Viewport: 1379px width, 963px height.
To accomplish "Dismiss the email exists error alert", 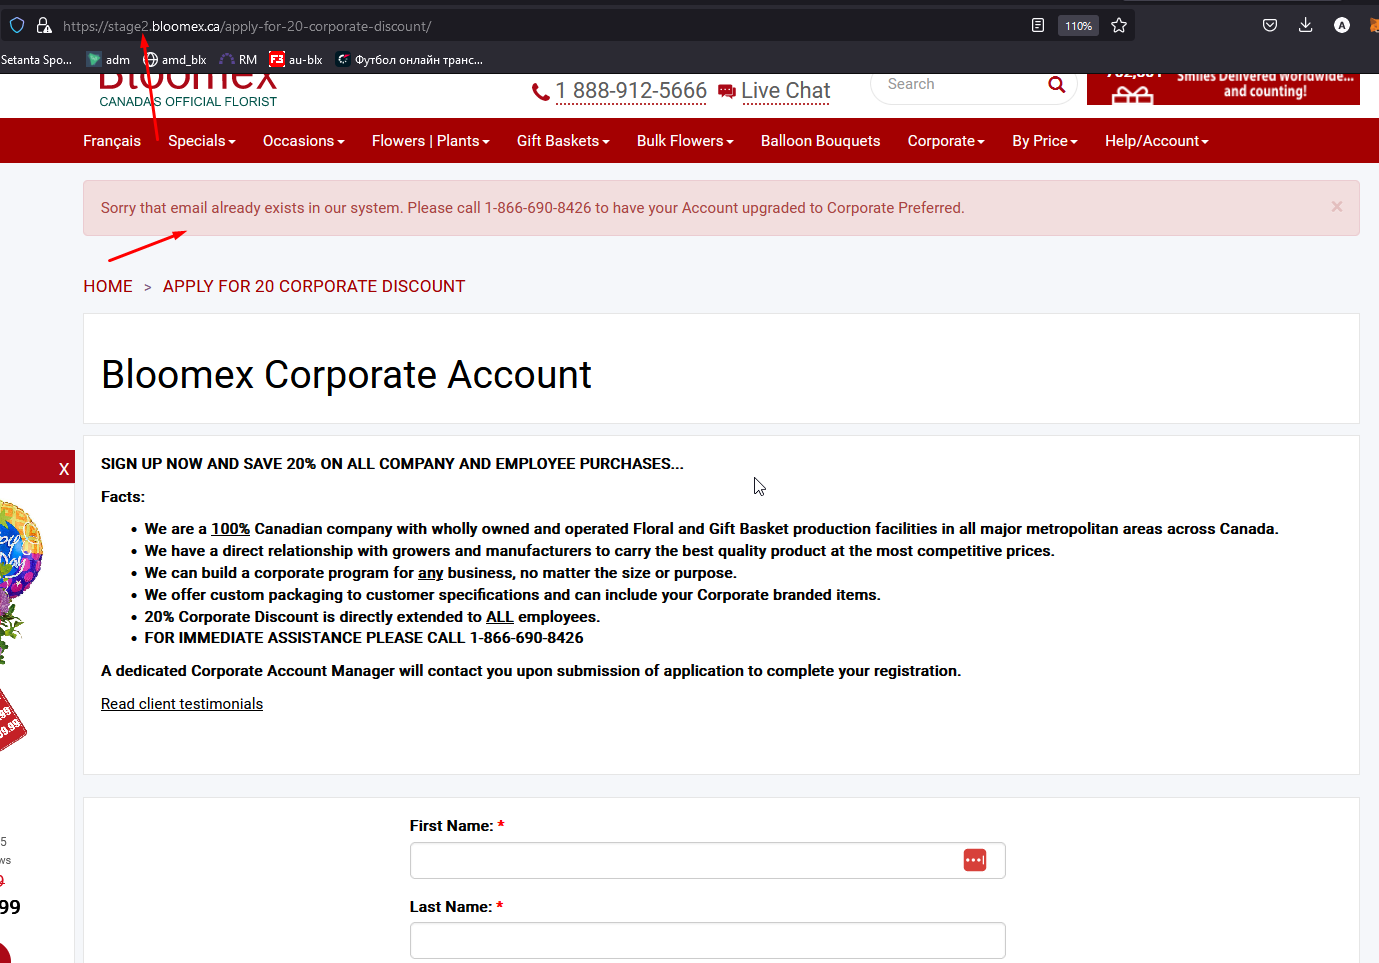I will coord(1337,206).
